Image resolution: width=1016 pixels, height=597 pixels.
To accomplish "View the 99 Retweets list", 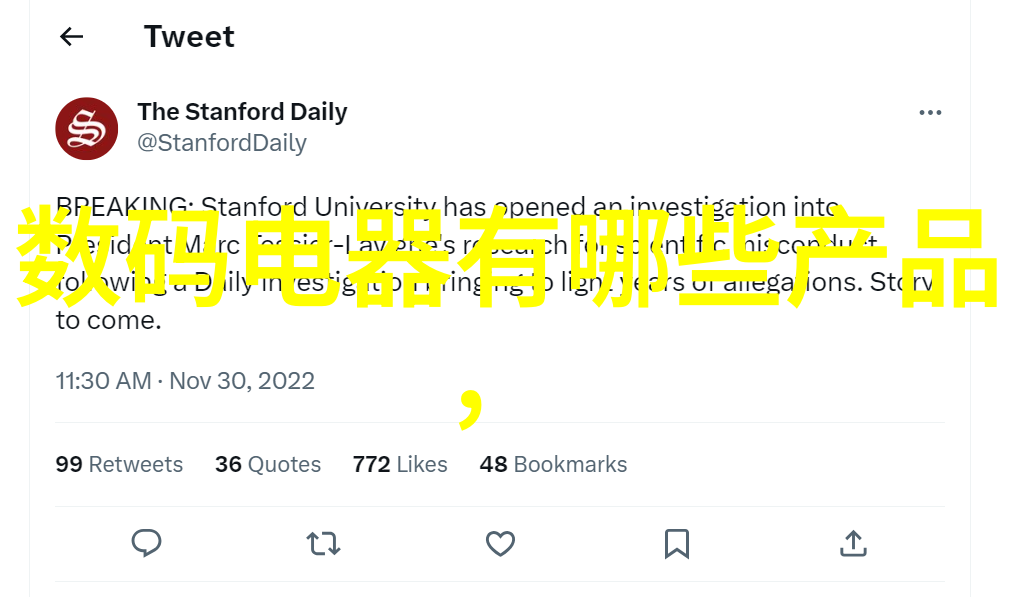I will (119, 464).
